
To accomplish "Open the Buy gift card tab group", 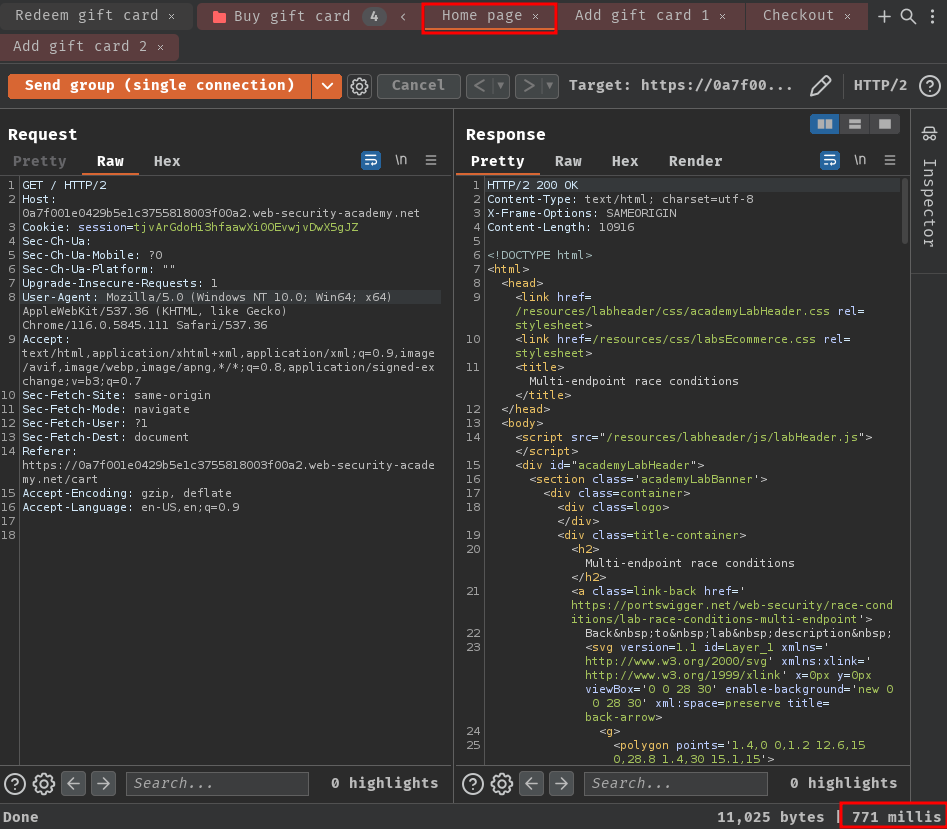I will pos(292,16).
